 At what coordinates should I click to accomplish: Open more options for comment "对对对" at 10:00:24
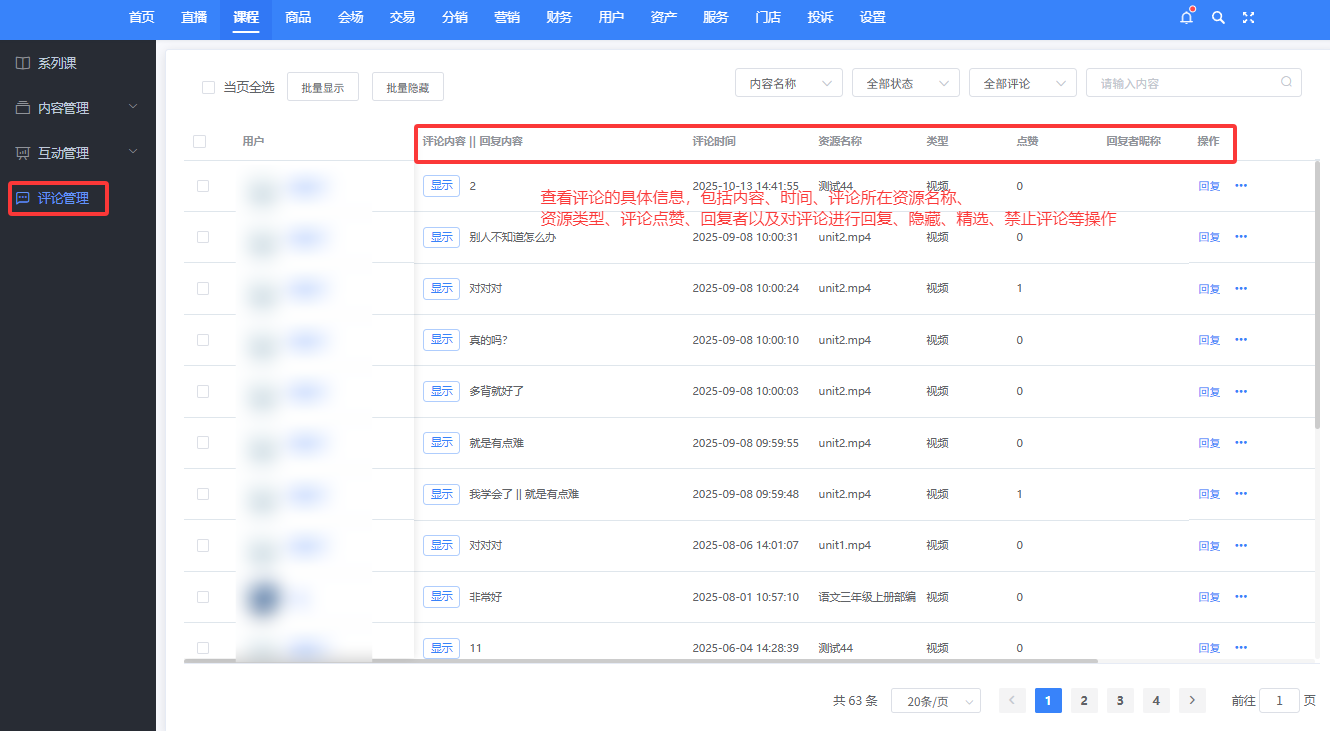1241,288
